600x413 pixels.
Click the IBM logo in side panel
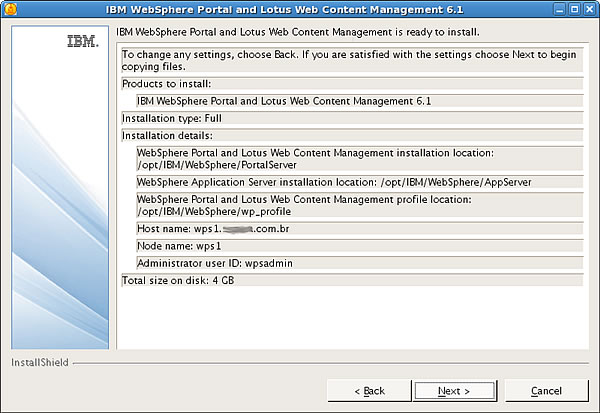83,41
